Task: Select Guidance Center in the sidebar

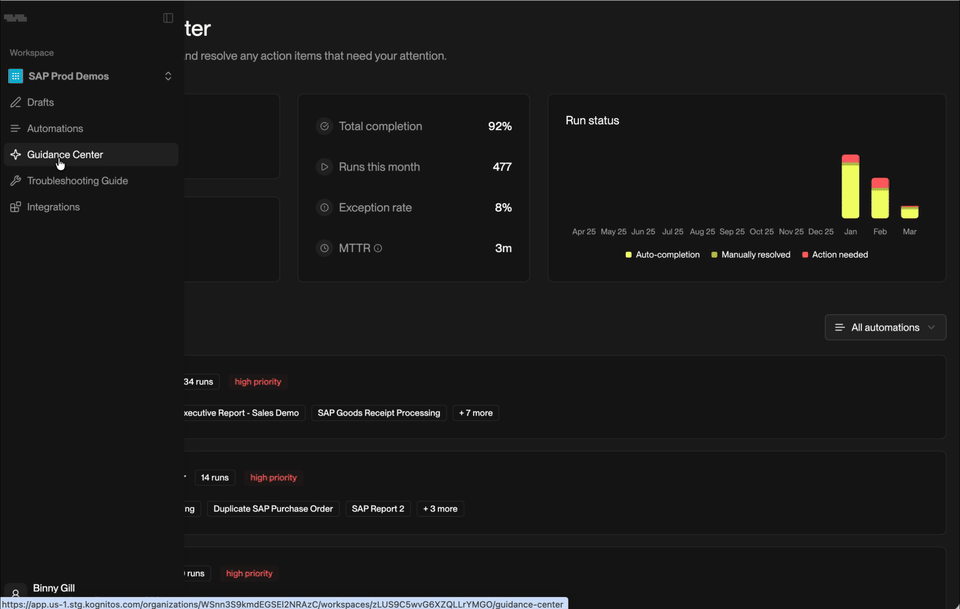Action: [65, 155]
